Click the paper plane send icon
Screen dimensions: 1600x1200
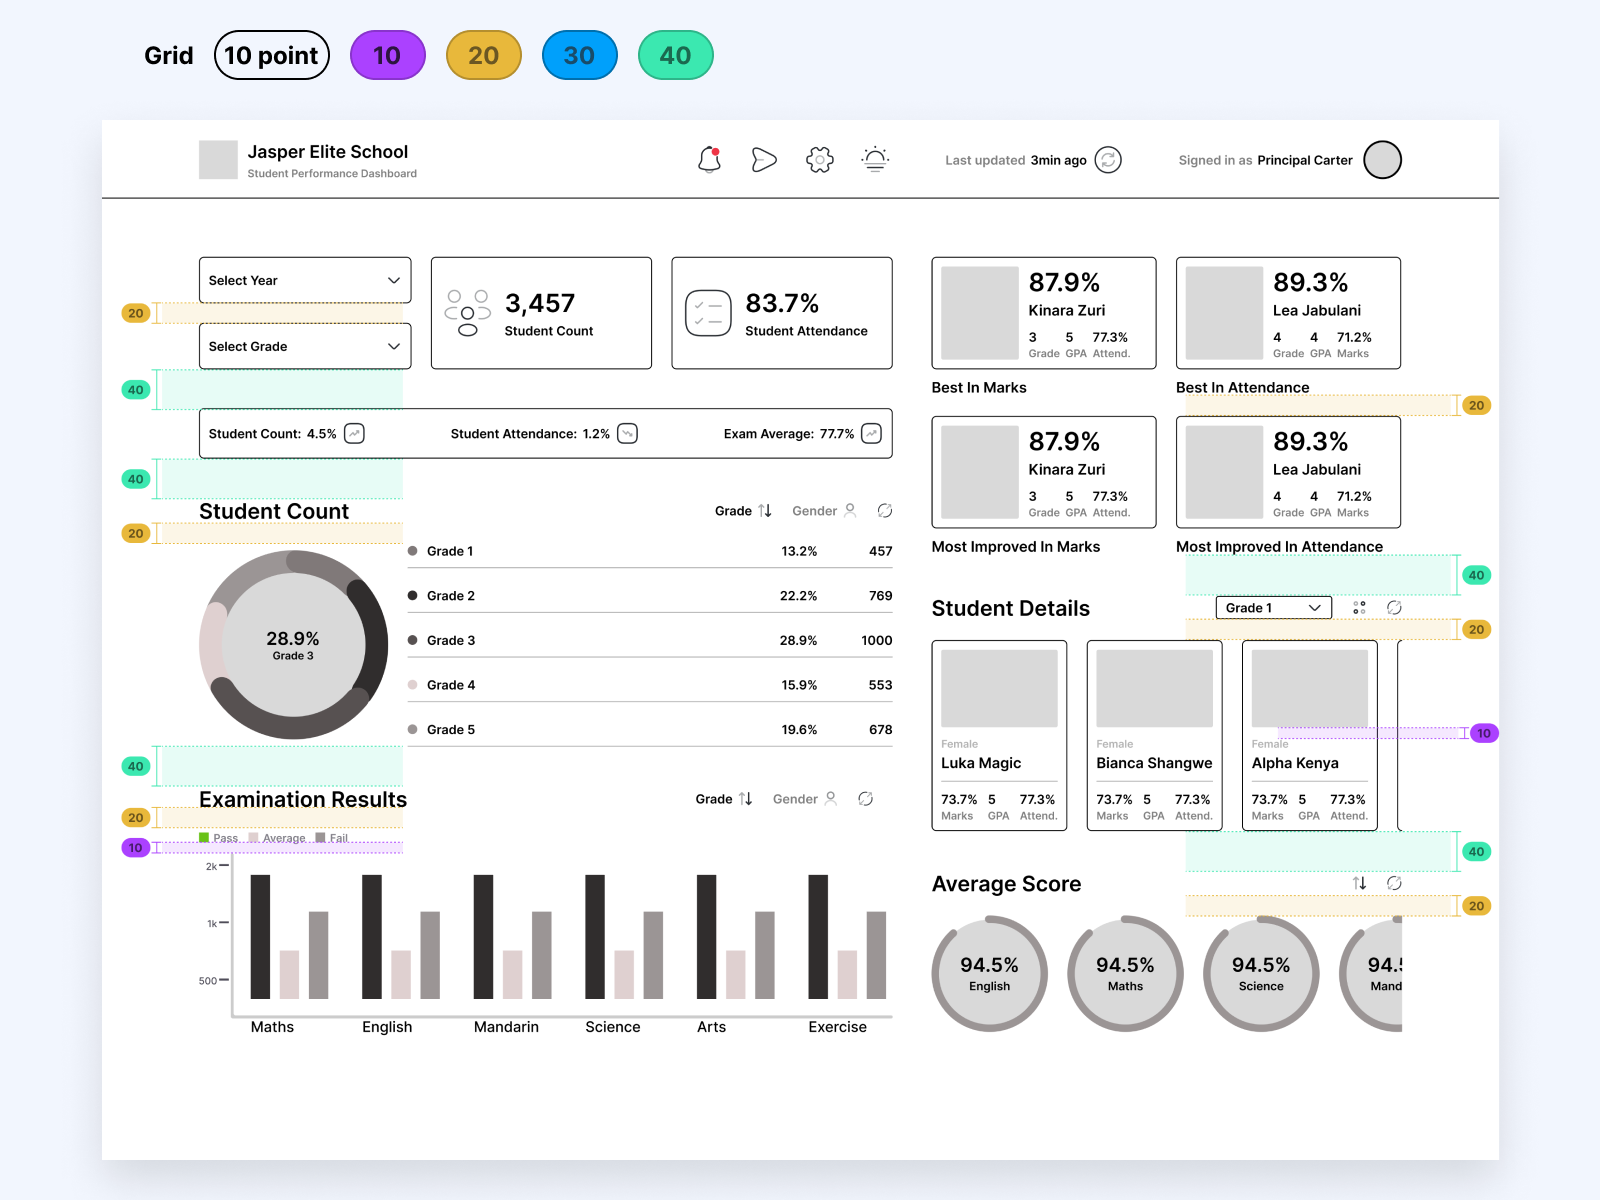tap(763, 159)
